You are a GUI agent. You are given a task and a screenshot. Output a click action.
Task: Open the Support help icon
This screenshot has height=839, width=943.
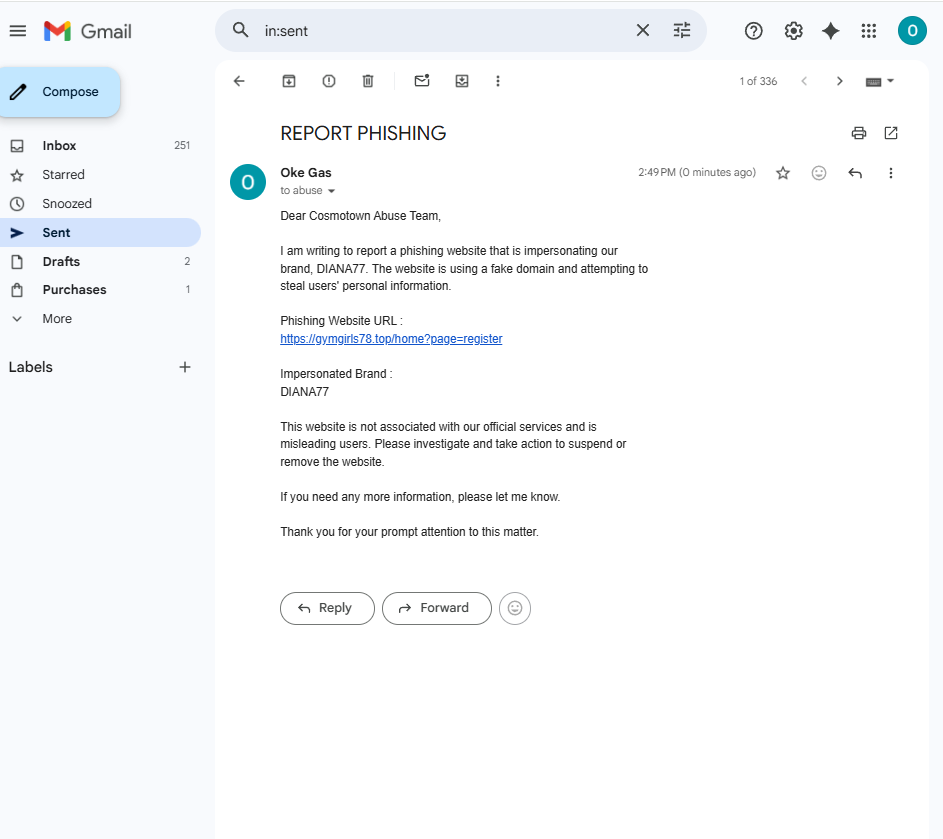pyautogui.click(x=754, y=31)
